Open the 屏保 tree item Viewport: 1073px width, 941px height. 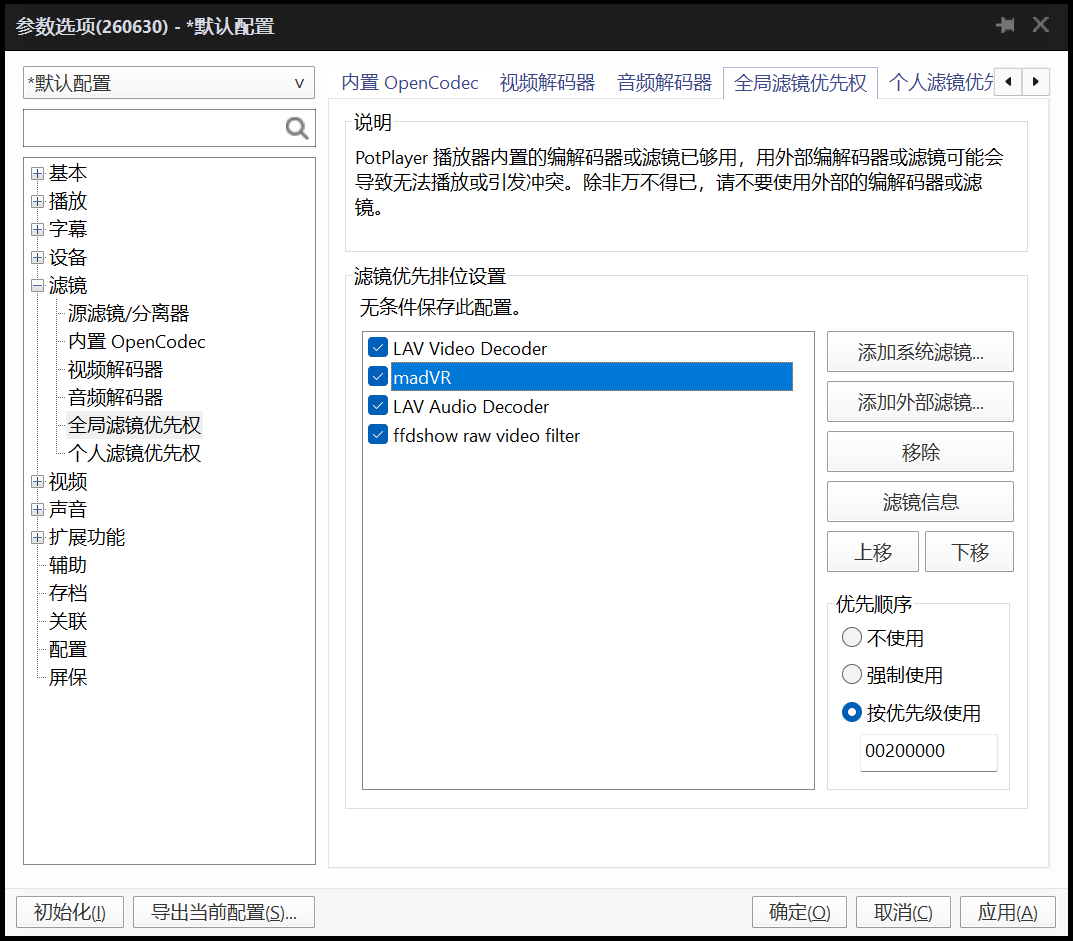(68, 678)
